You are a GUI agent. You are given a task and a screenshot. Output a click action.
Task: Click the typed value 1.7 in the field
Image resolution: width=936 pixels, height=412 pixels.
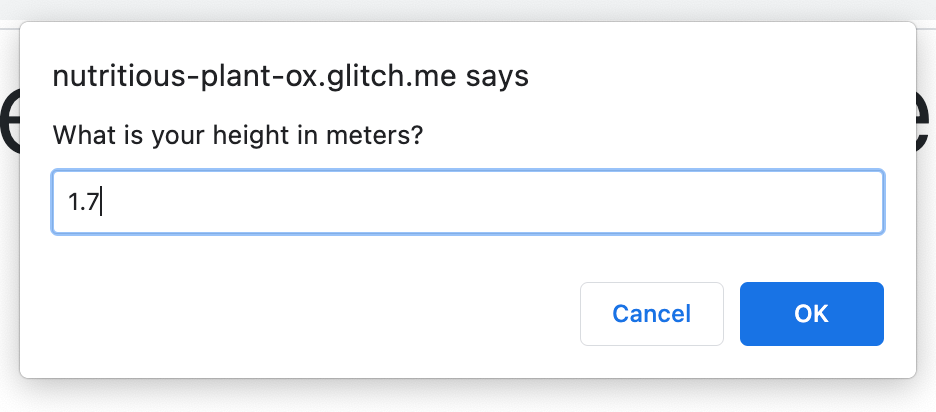tap(84, 202)
